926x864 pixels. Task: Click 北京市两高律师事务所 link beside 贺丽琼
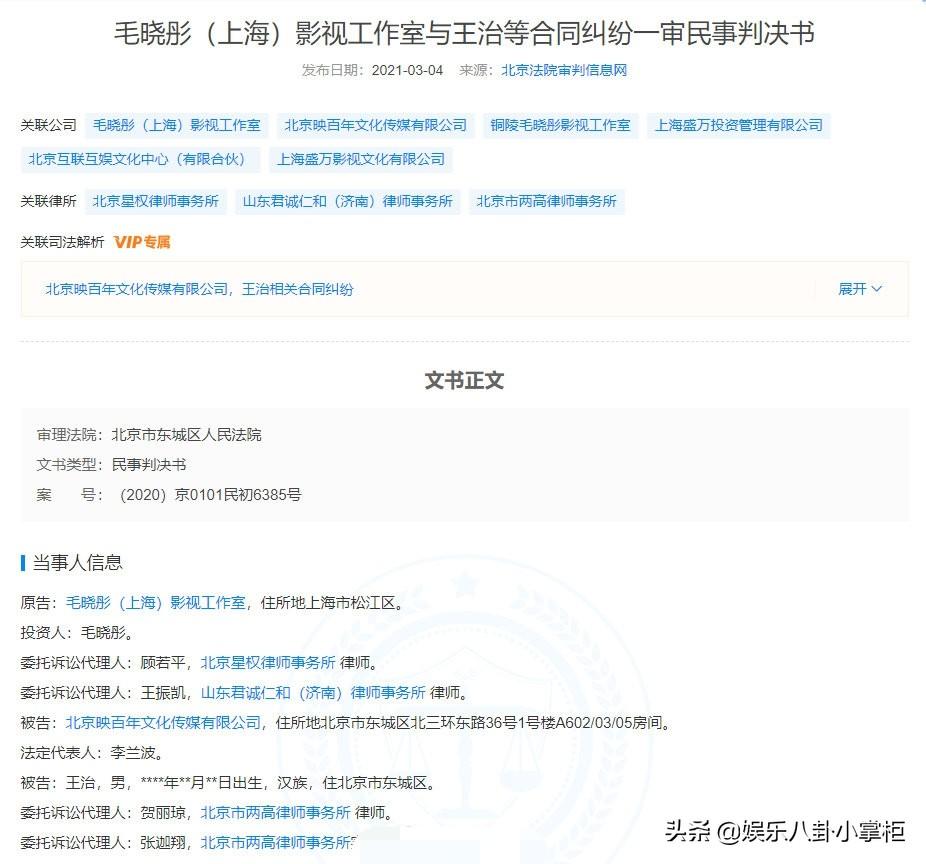(x=276, y=813)
